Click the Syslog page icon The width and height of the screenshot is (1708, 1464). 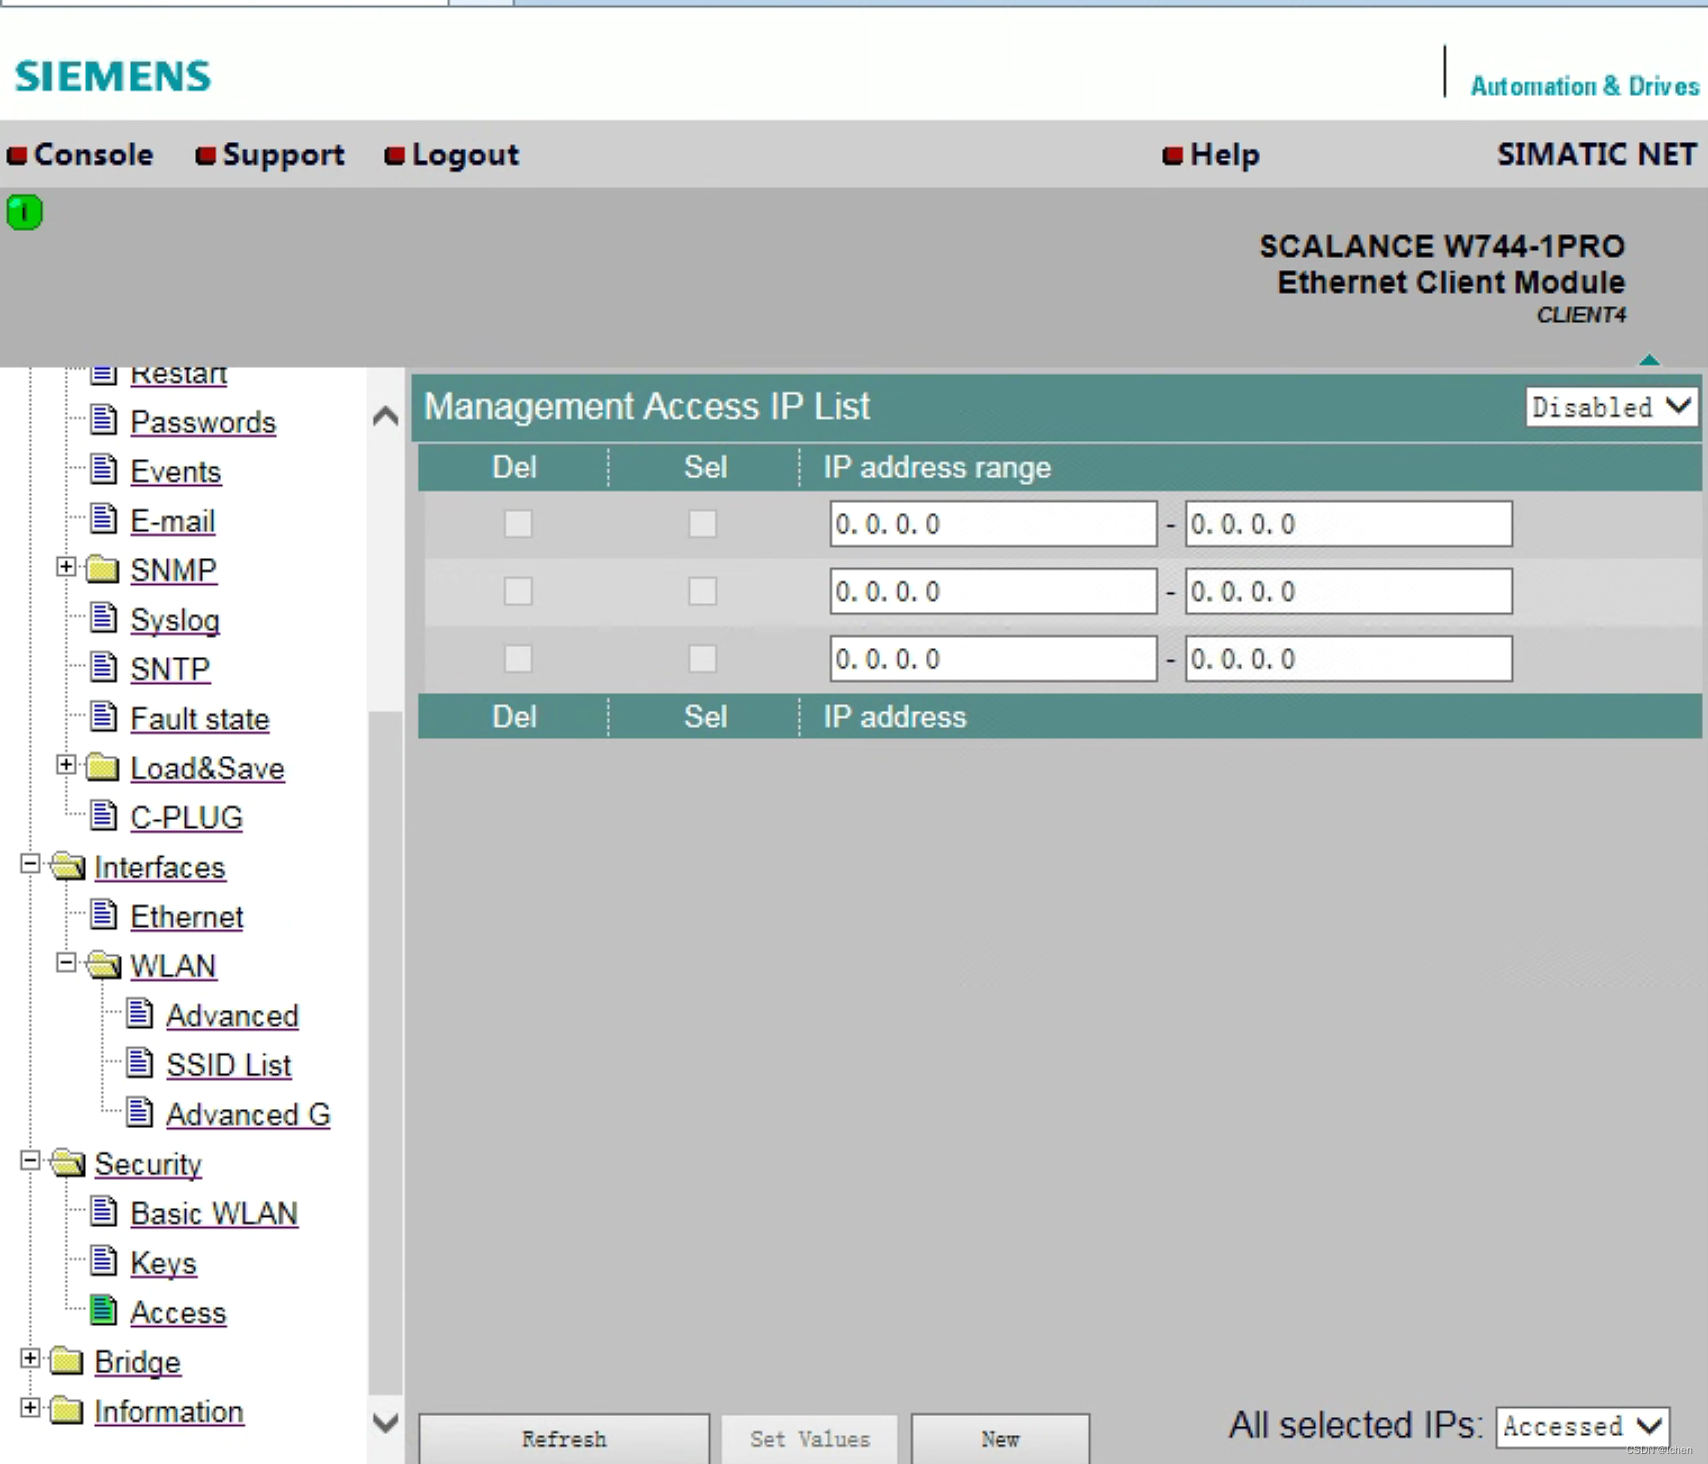click(103, 618)
